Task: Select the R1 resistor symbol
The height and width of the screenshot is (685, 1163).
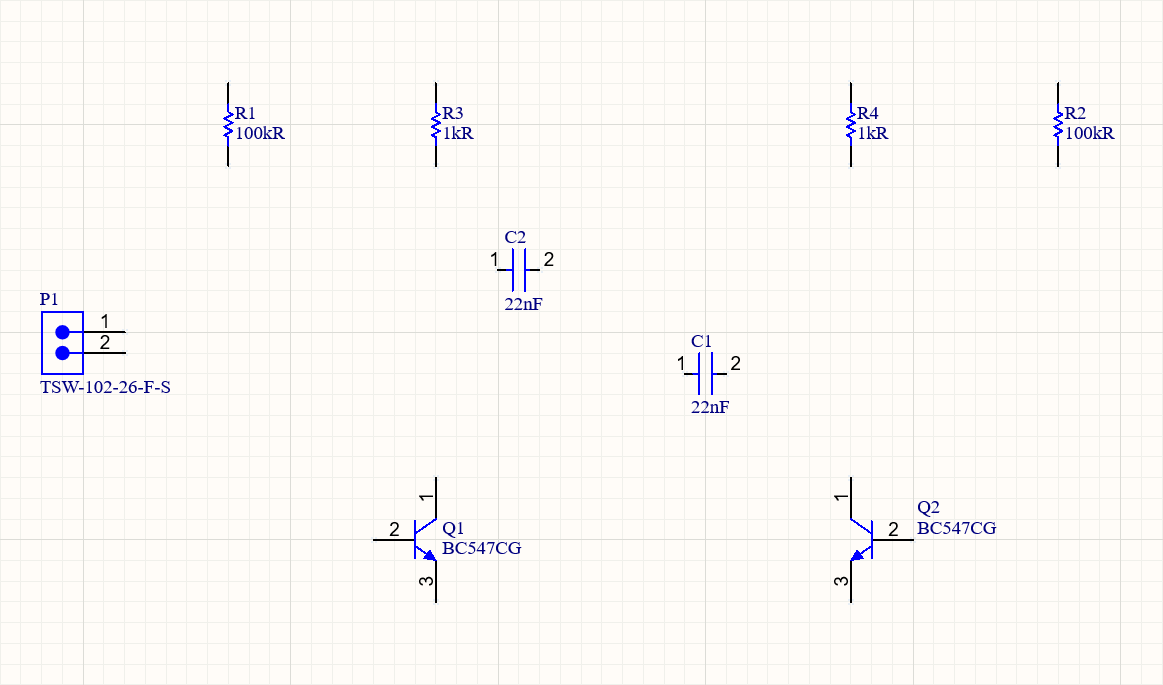Action: [228, 125]
